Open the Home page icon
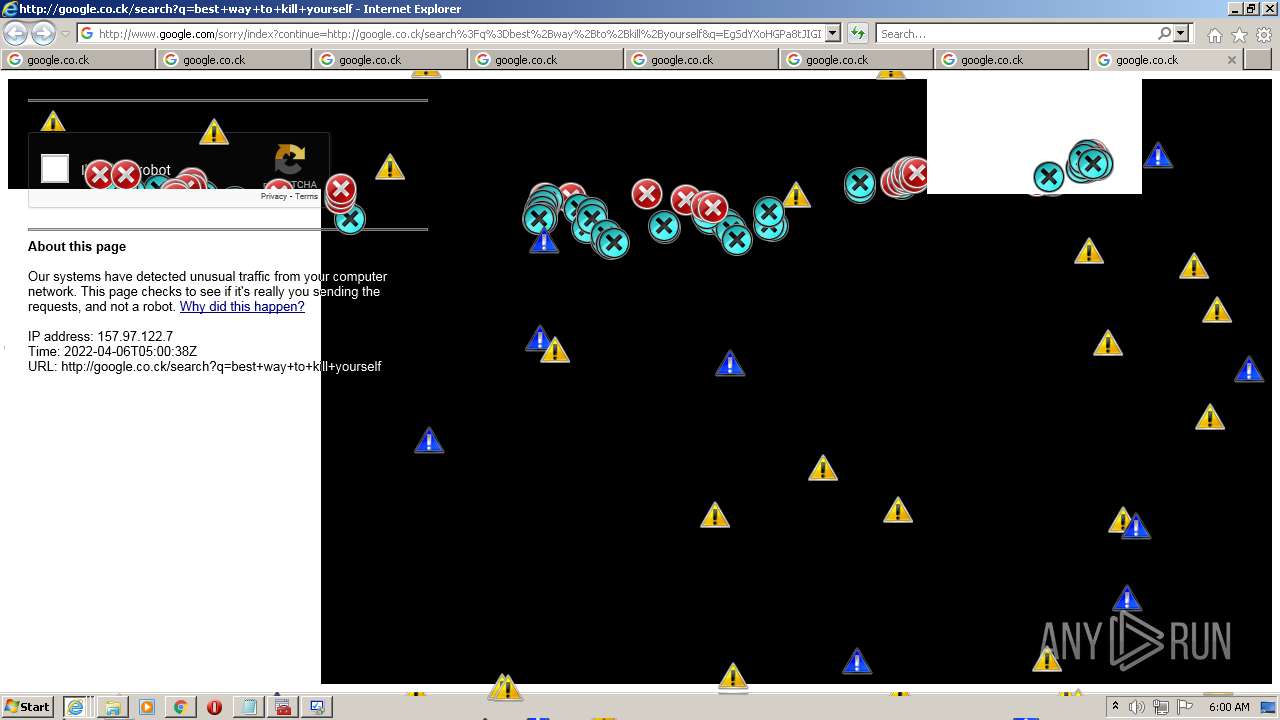1280x720 pixels. (x=1214, y=35)
